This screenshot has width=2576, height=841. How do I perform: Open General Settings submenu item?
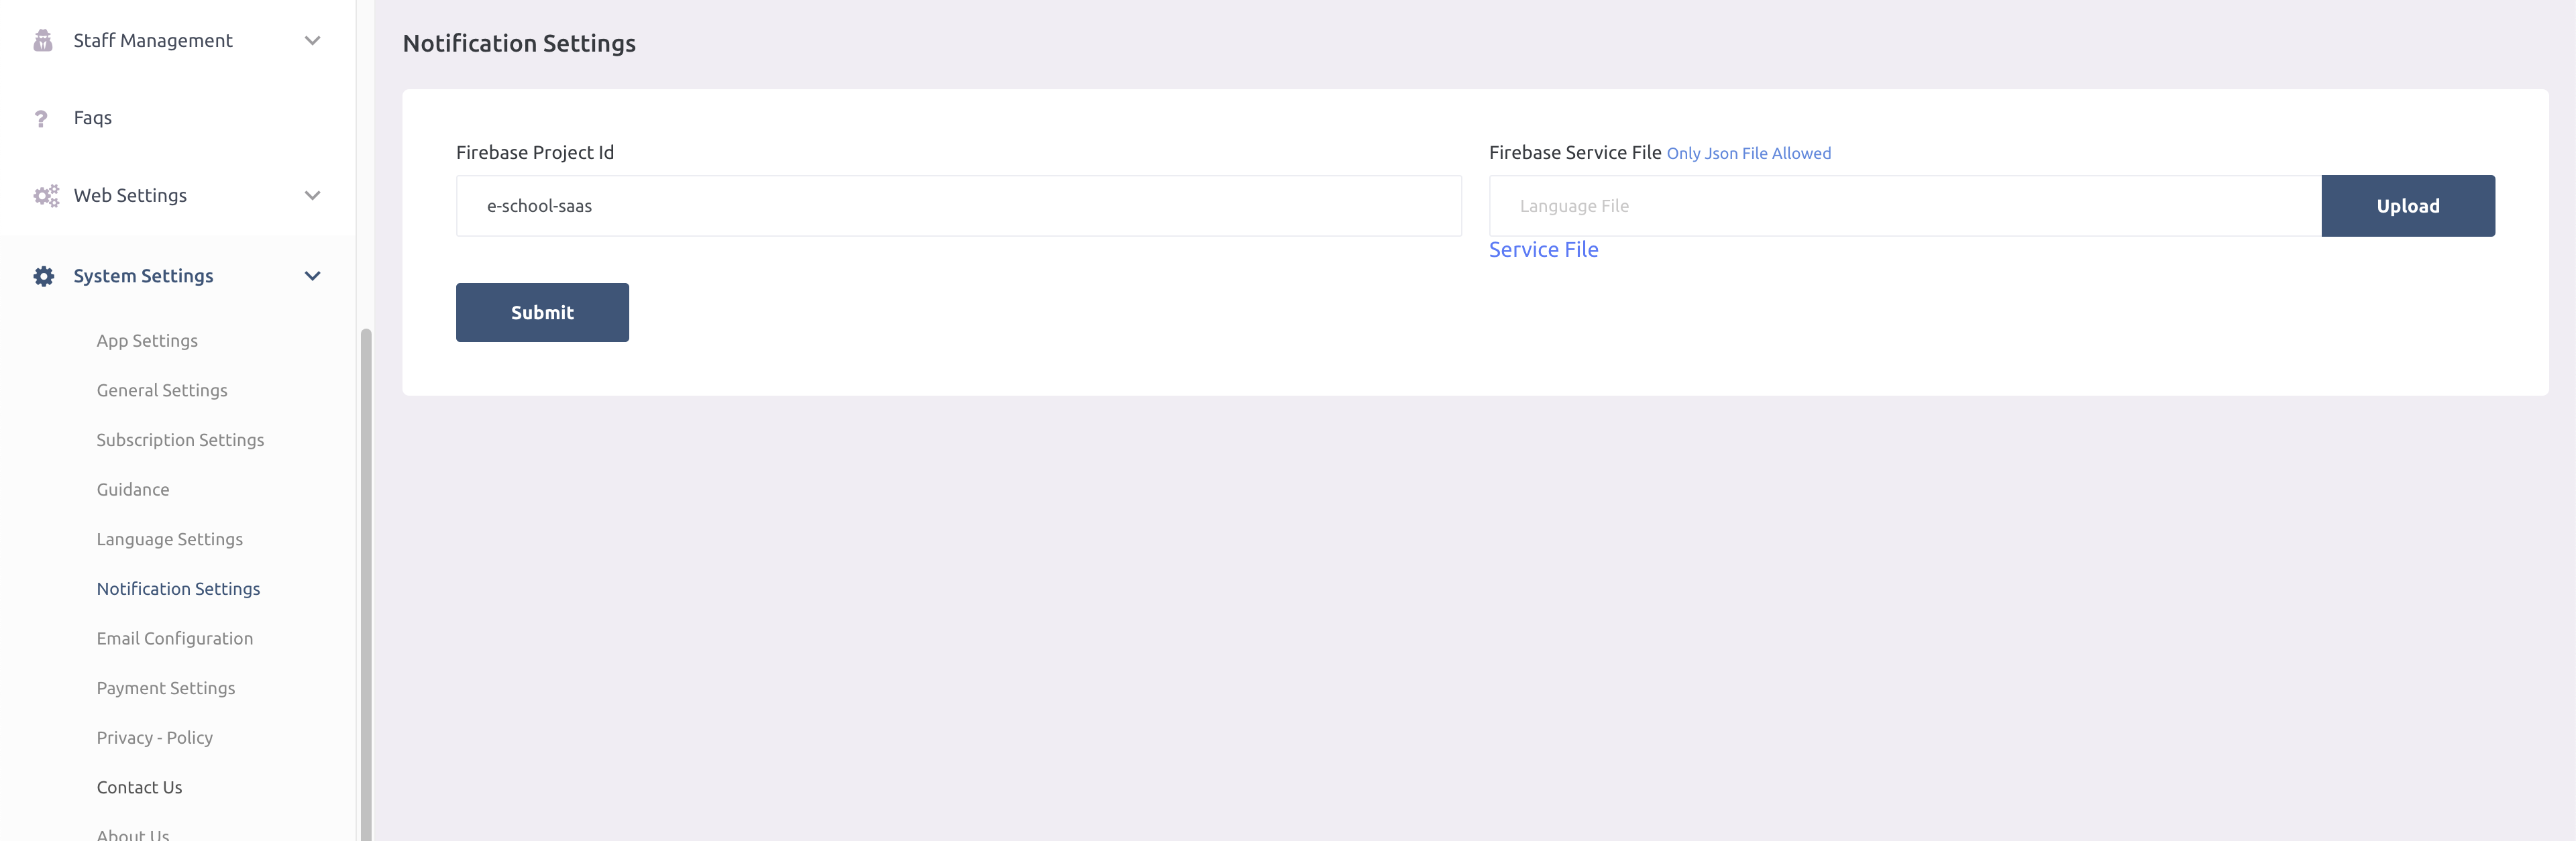pos(162,391)
